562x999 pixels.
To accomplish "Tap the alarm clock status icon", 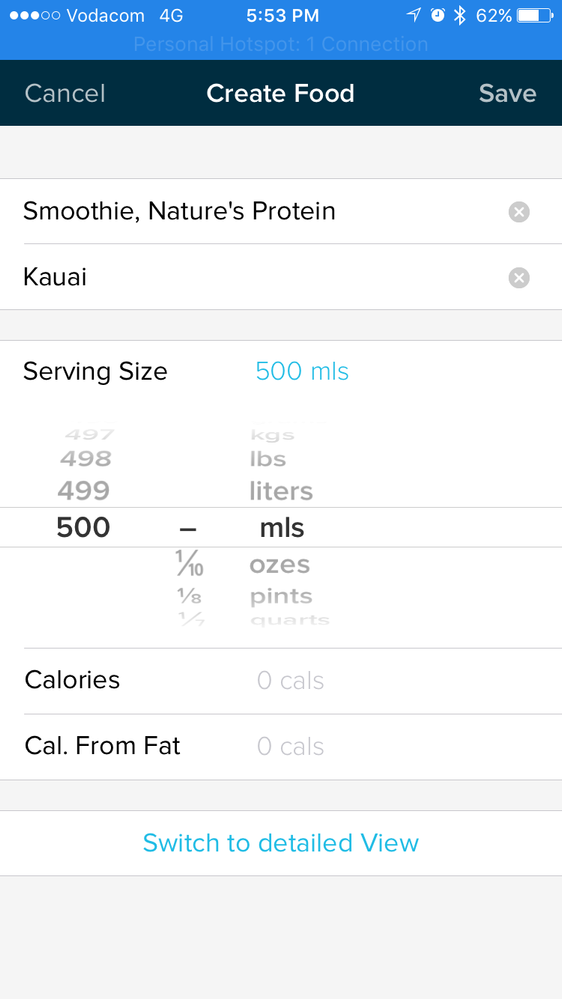I will click(x=437, y=16).
